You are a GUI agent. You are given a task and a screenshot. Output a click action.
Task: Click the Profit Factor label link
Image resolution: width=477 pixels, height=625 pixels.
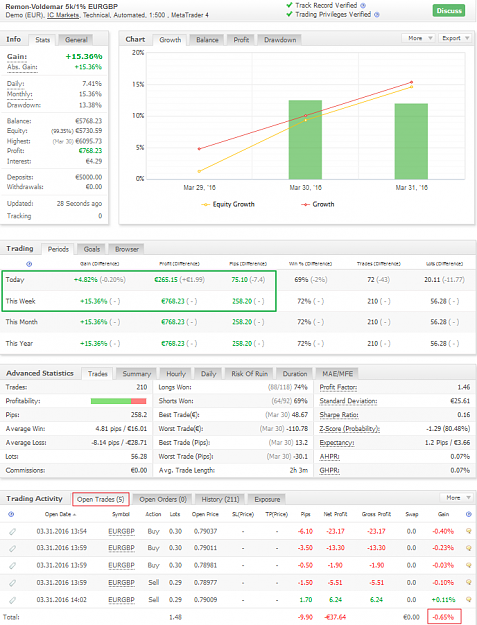(338, 387)
